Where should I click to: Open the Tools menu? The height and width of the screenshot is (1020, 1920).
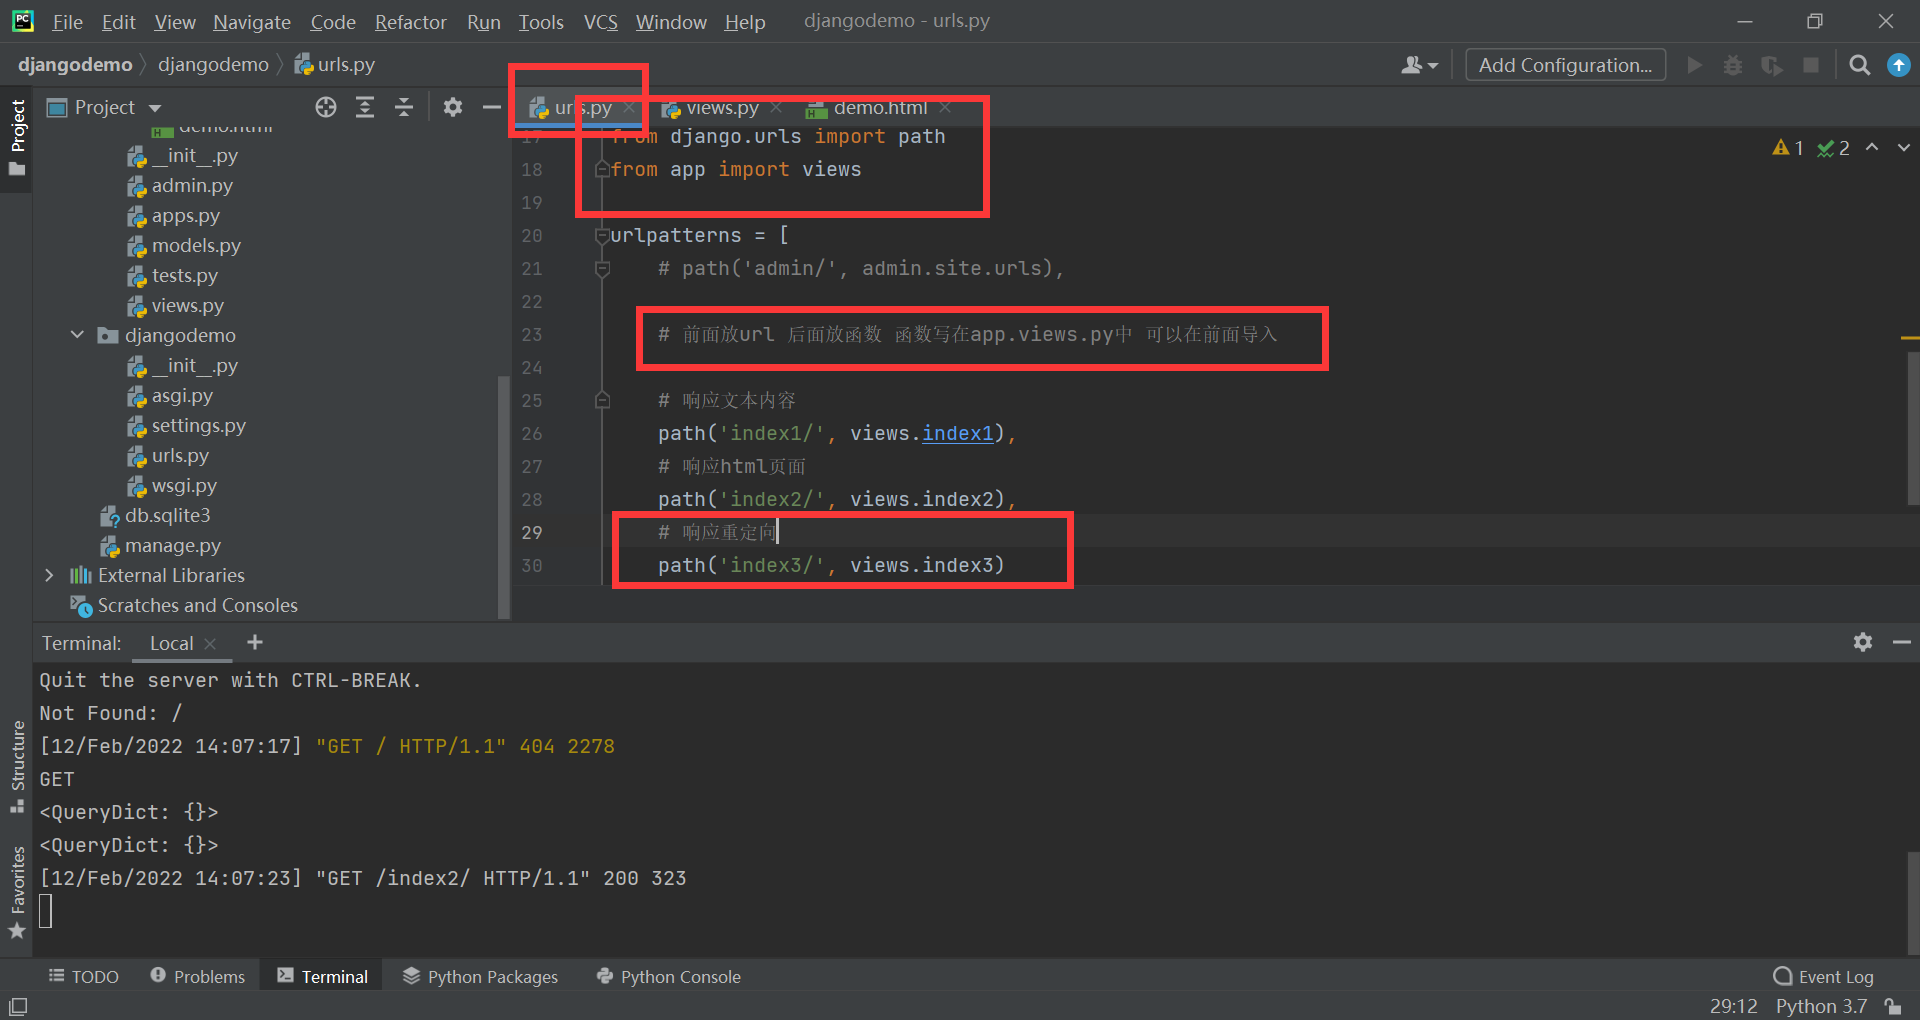[x=541, y=22]
